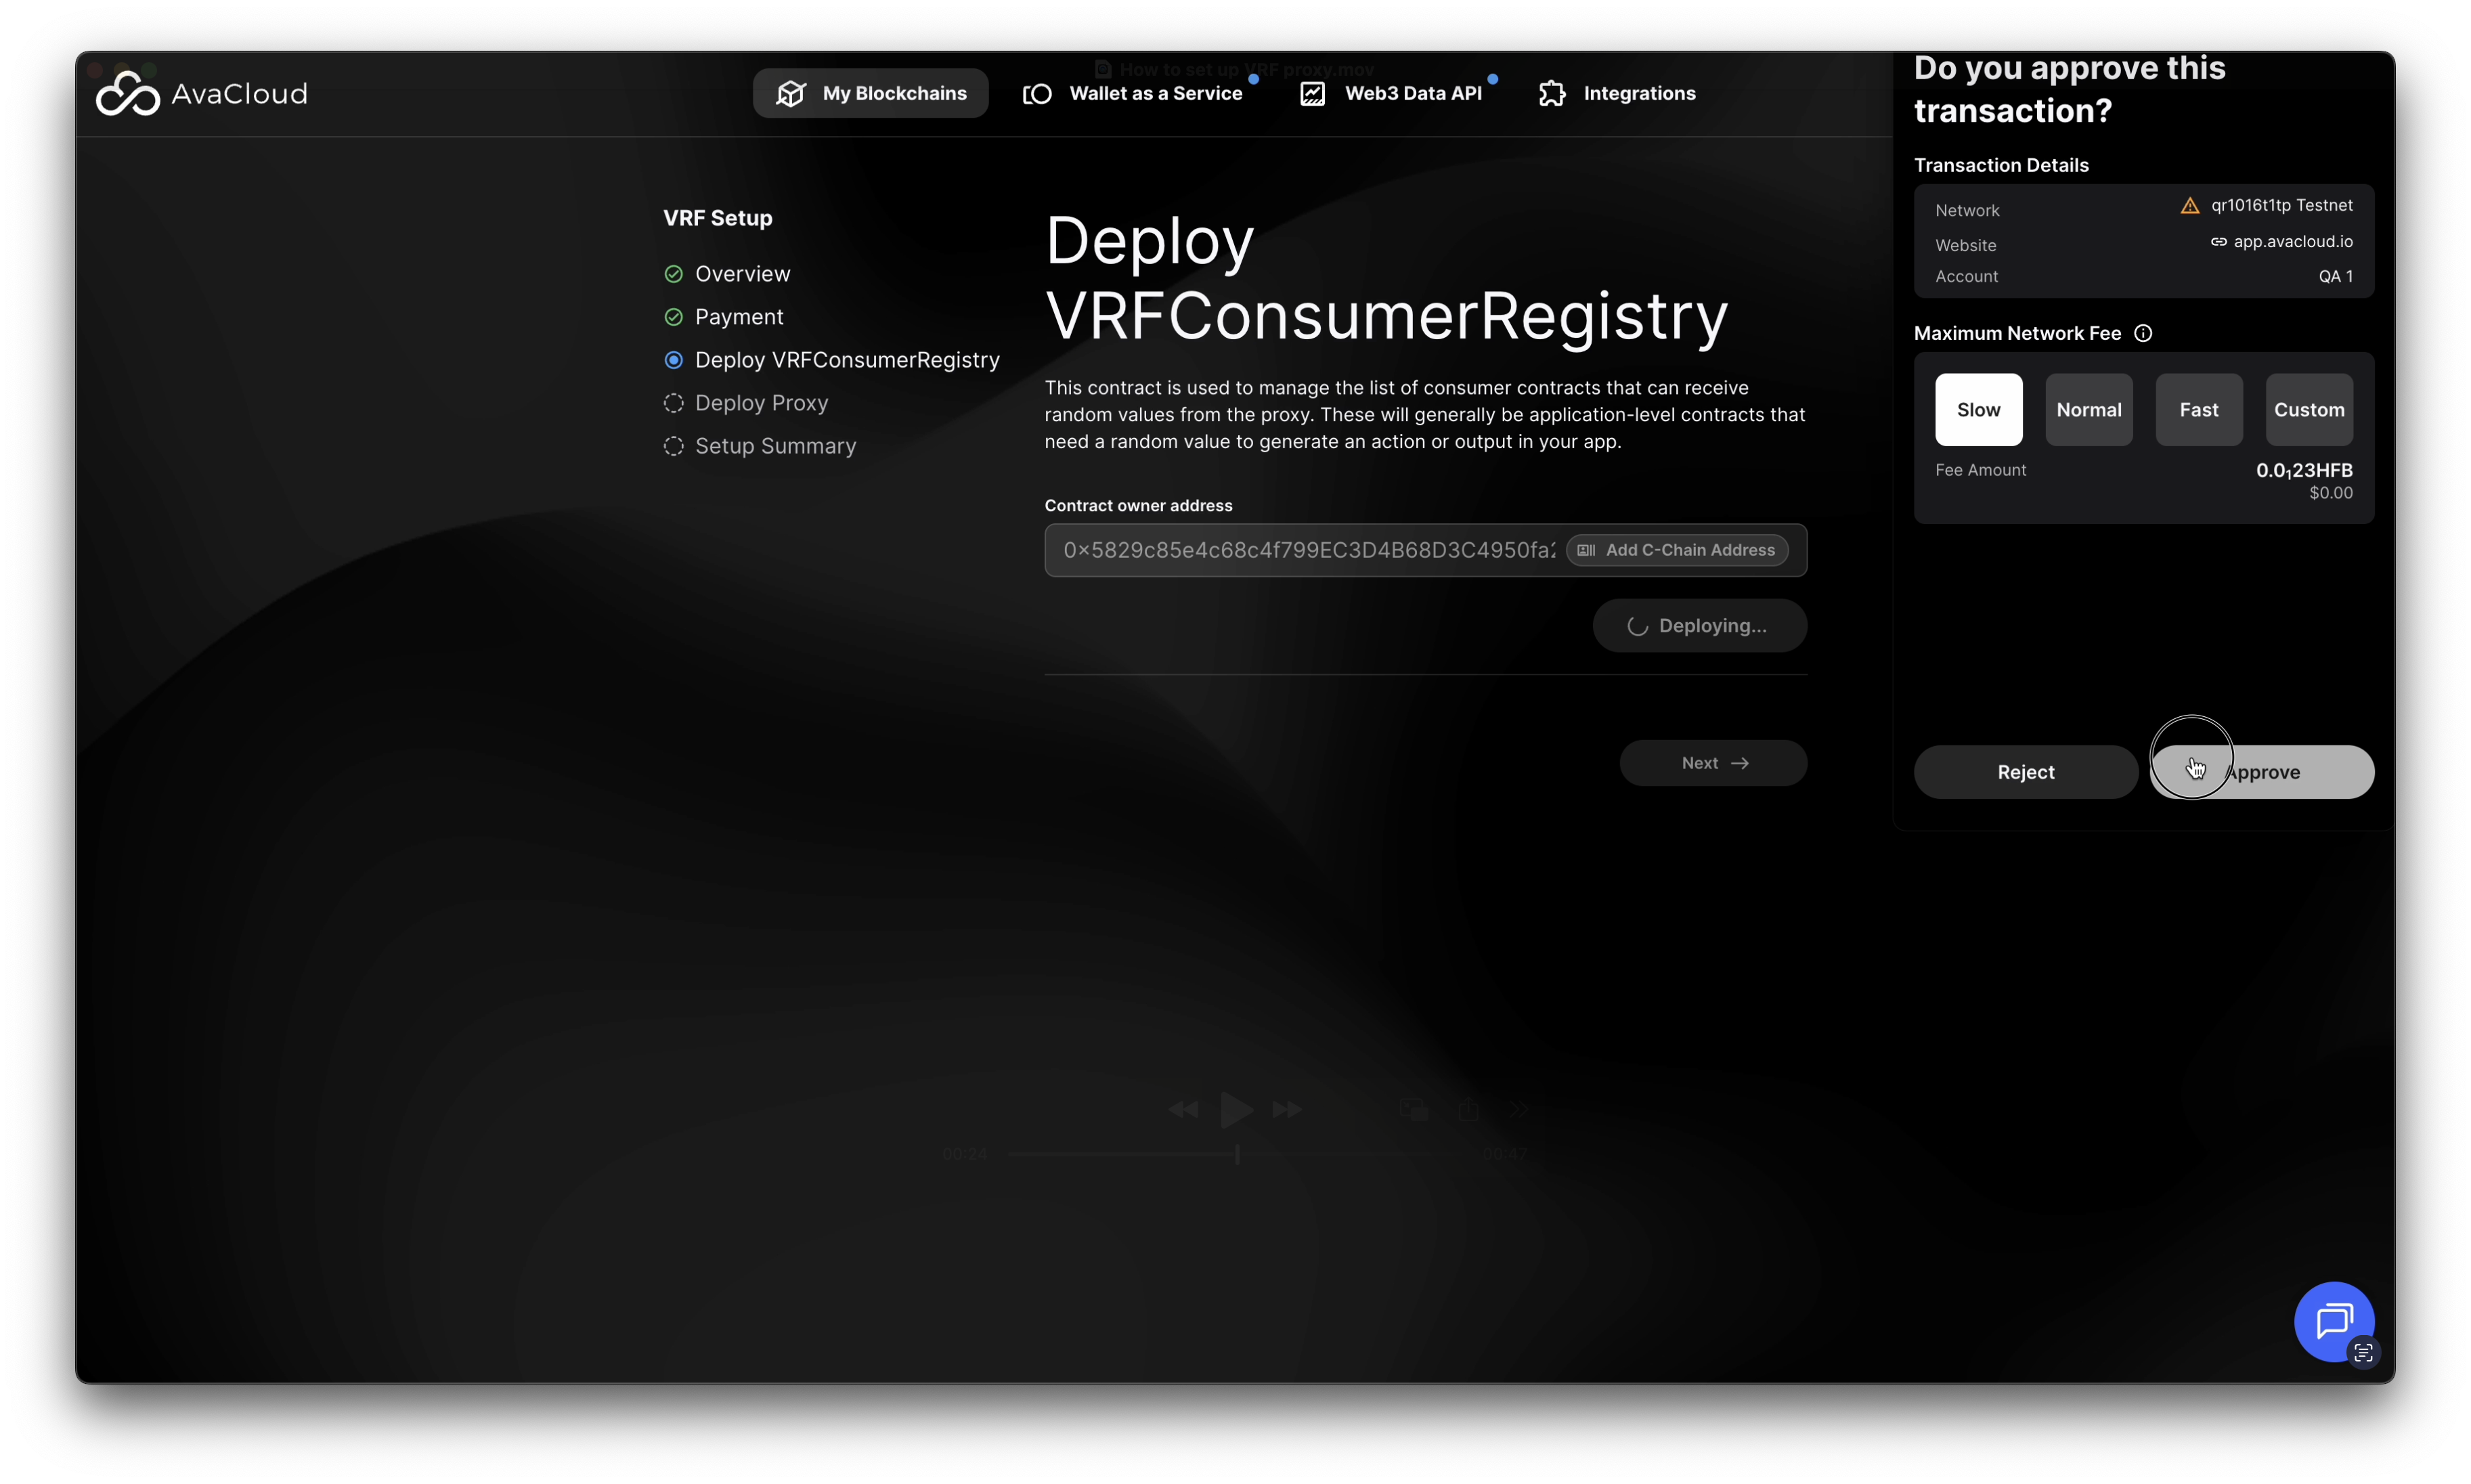The width and height of the screenshot is (2471, 1484).
Task: Go to the Deploy Proxy step
Action: pyautogui.click(x=761, y=403)
